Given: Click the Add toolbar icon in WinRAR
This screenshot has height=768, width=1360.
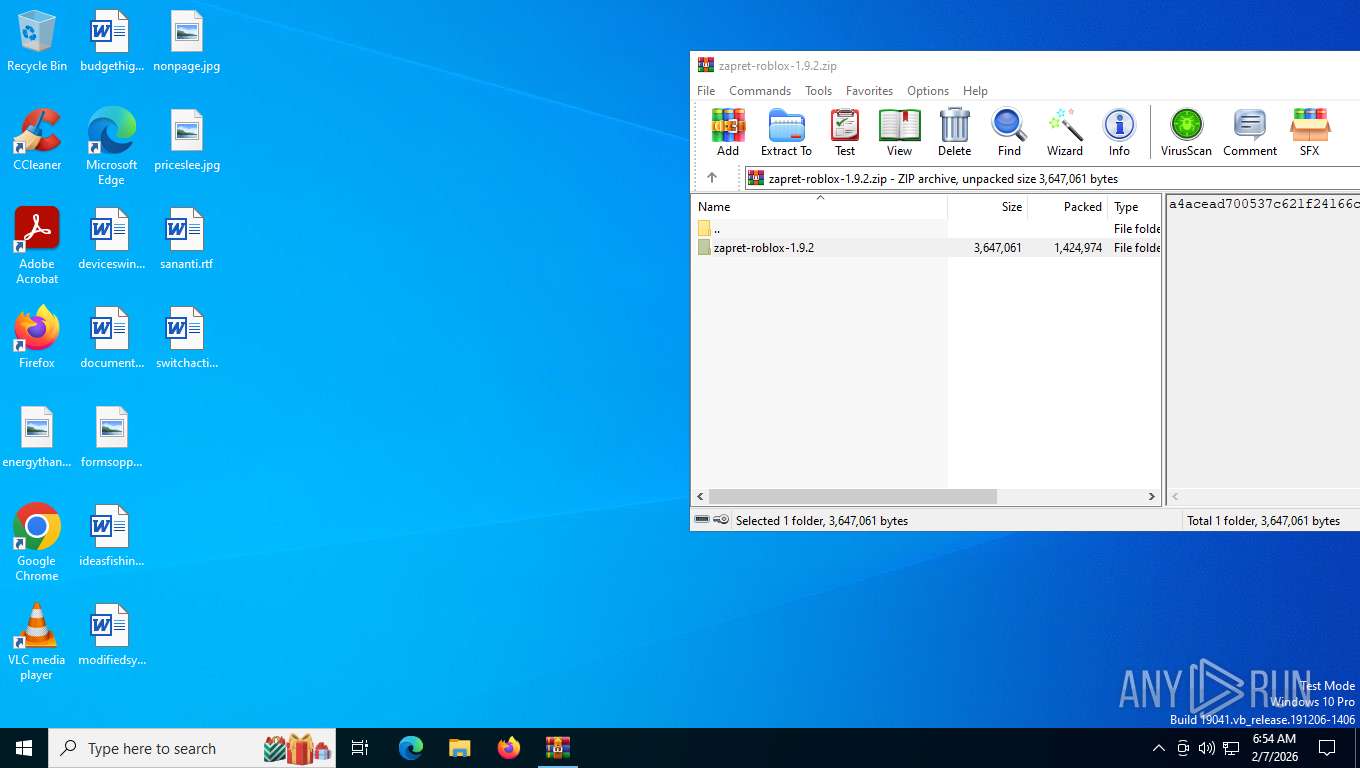Looking at the screenshot, I should click(x=728, y=133).
